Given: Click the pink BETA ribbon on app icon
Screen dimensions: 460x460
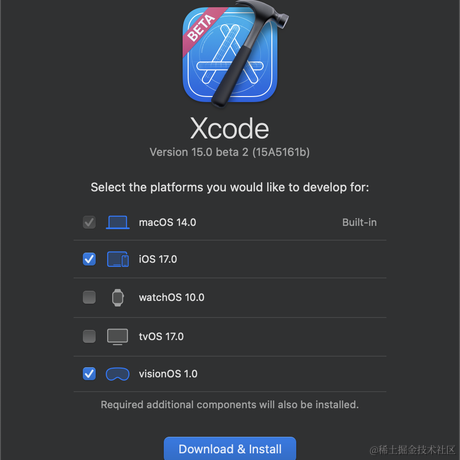Looking at the screenshot, I should (x=203, y=30).
